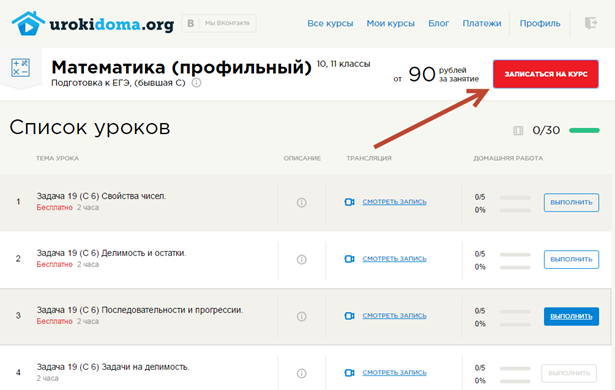Screen dimensions: 615x390
Task: Click blue Выполнить button for lesson 3
Action: 571,316
